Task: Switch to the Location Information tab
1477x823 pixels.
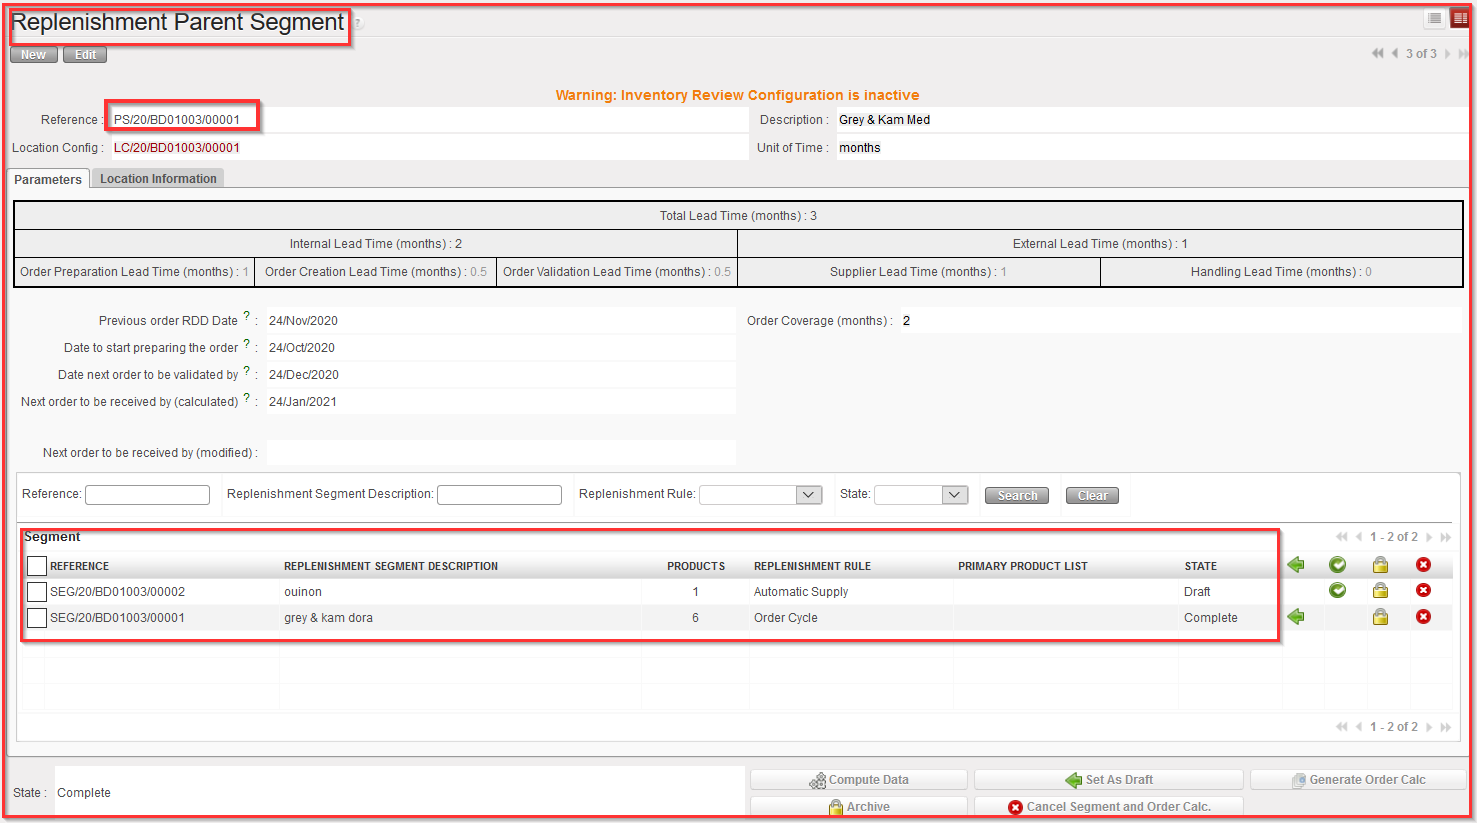Action: point(158,179)
